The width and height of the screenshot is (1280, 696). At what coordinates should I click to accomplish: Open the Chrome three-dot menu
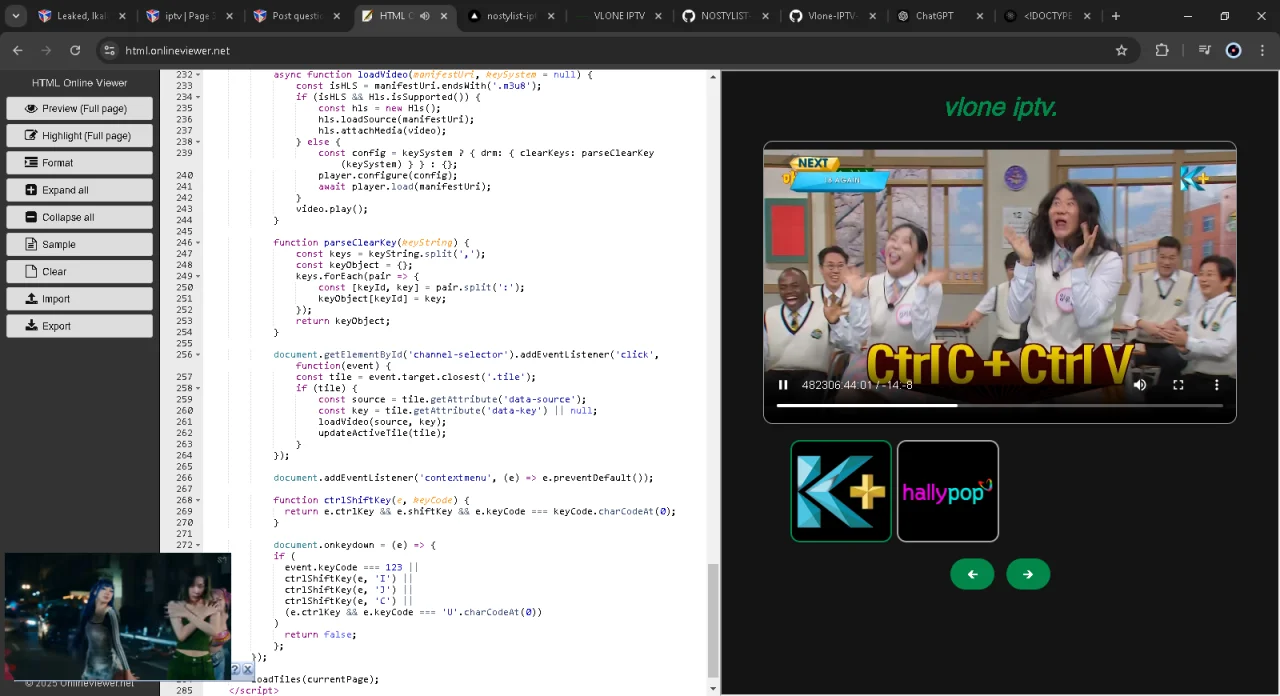coord(1263,50)
